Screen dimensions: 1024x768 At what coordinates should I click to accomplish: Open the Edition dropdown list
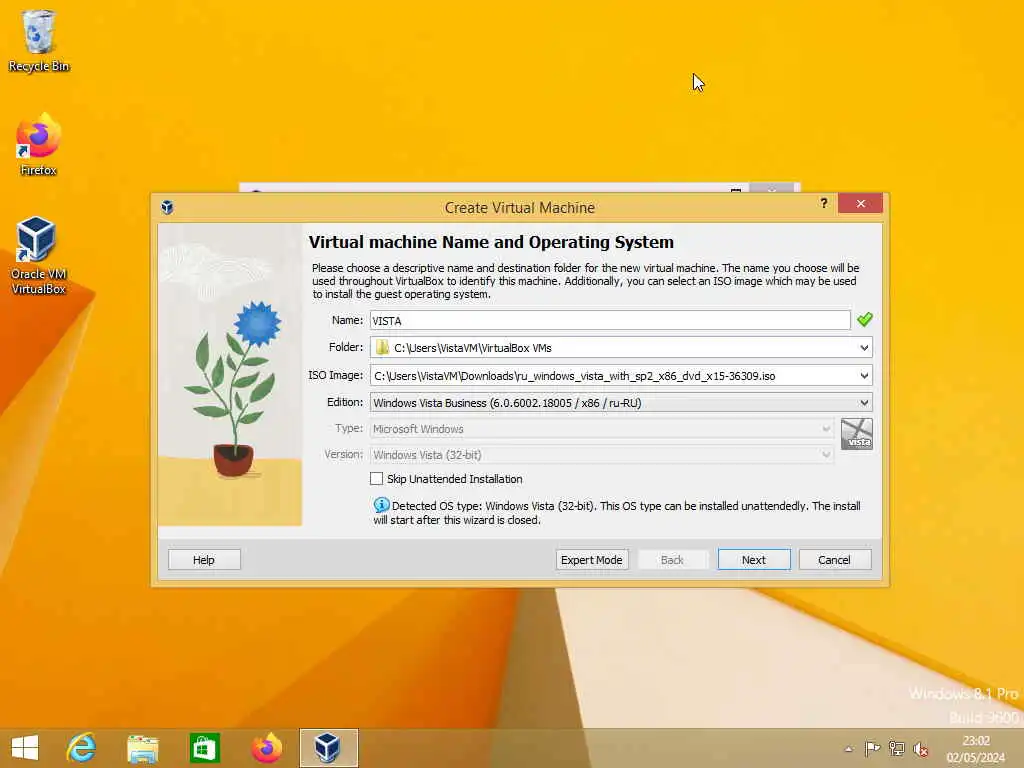[x=621, y=403]
